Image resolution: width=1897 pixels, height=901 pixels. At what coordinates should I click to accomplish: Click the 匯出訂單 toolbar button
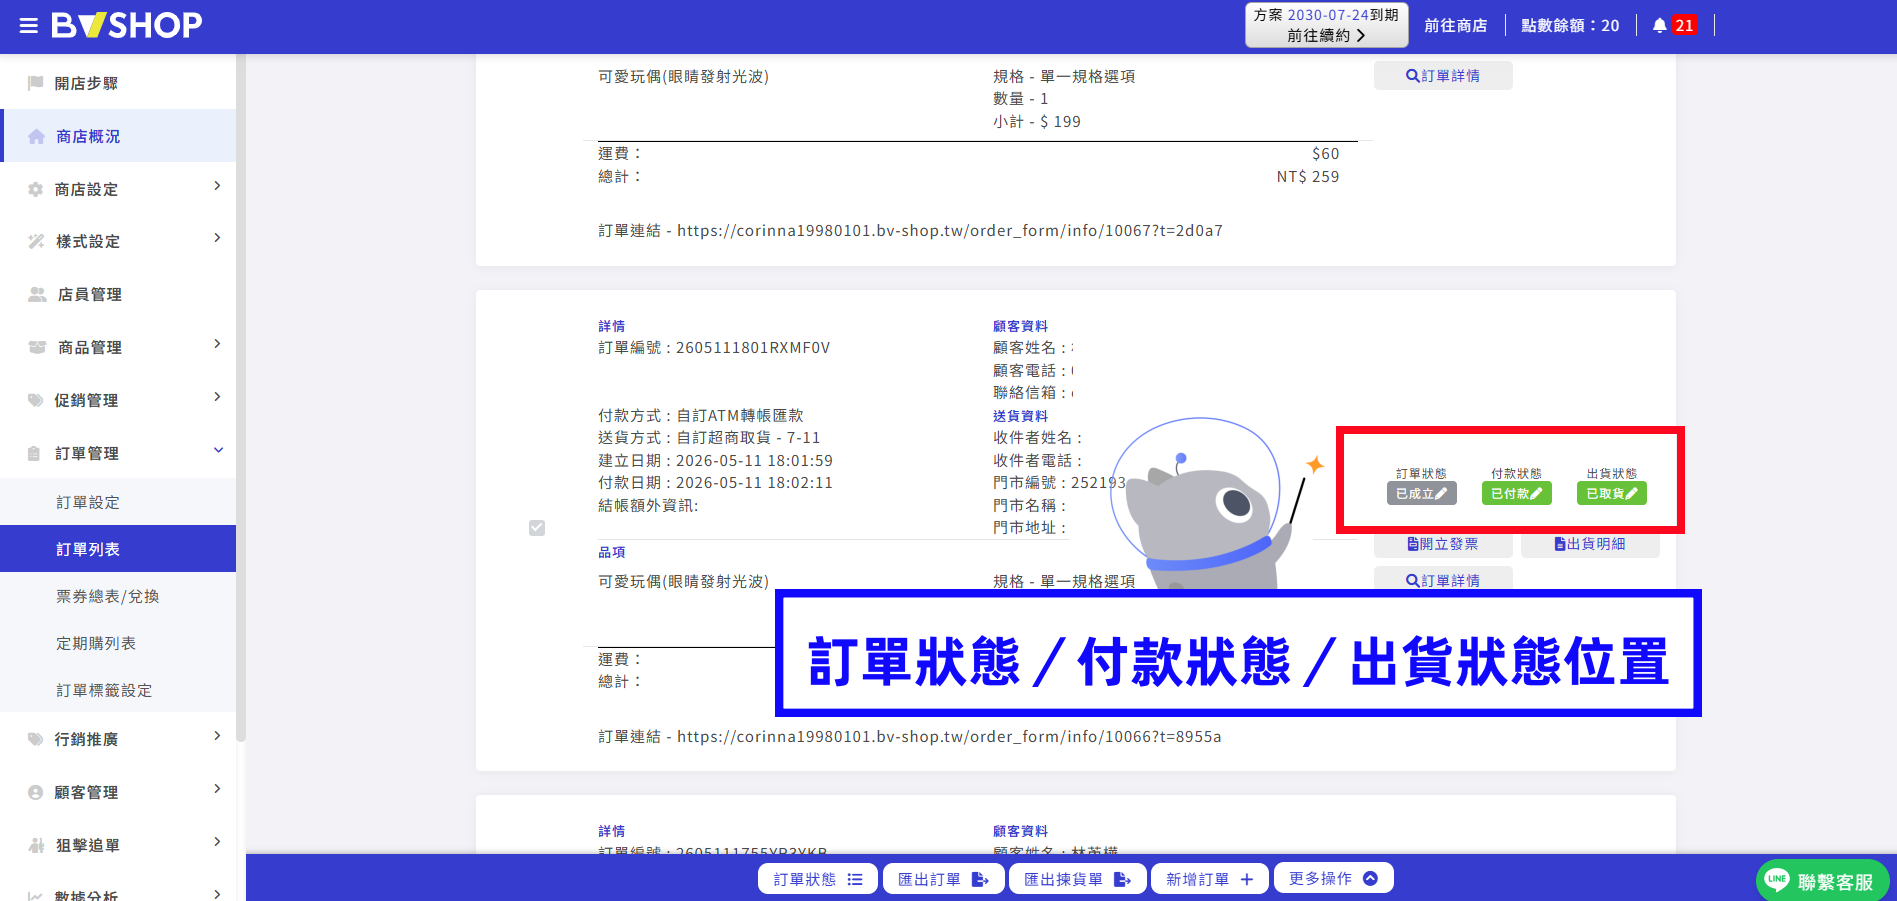tap(943, 879)
